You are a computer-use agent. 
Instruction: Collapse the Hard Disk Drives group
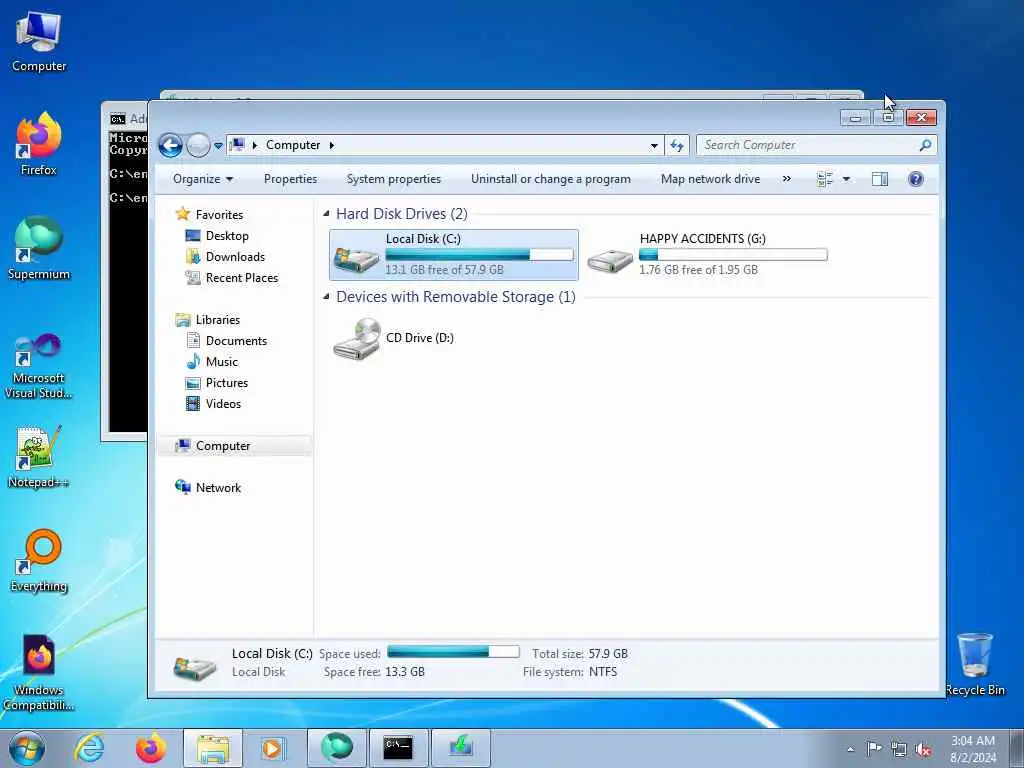coord(327,214)
